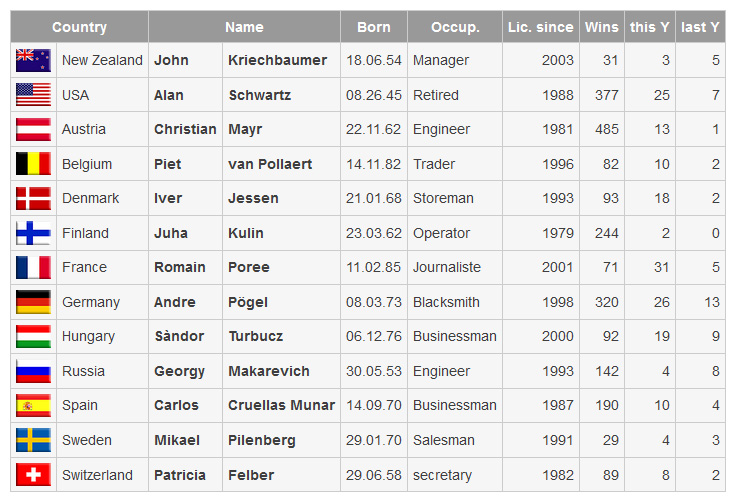Viewport: 736px width, 502px height.
Task: Sort by the Country column header
Action: click(x=79, y=27)
